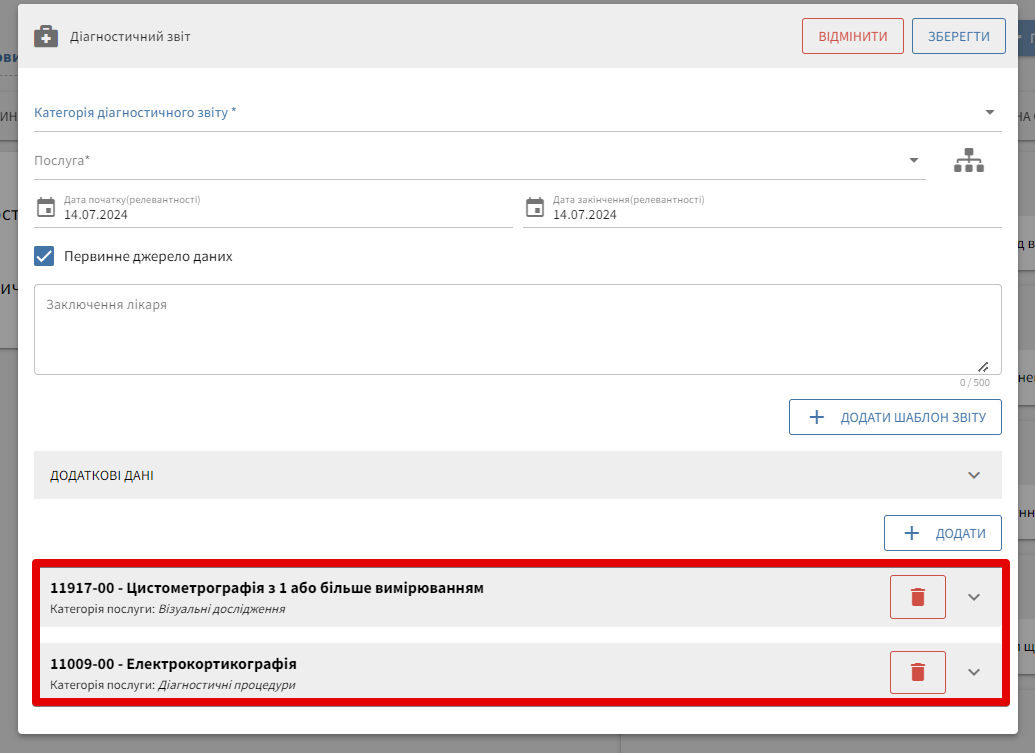Image resolution: width=1035 pixels, height=753 pixels.
Task: Click the end date calendar icon
Action: click(x=535, y=207)
